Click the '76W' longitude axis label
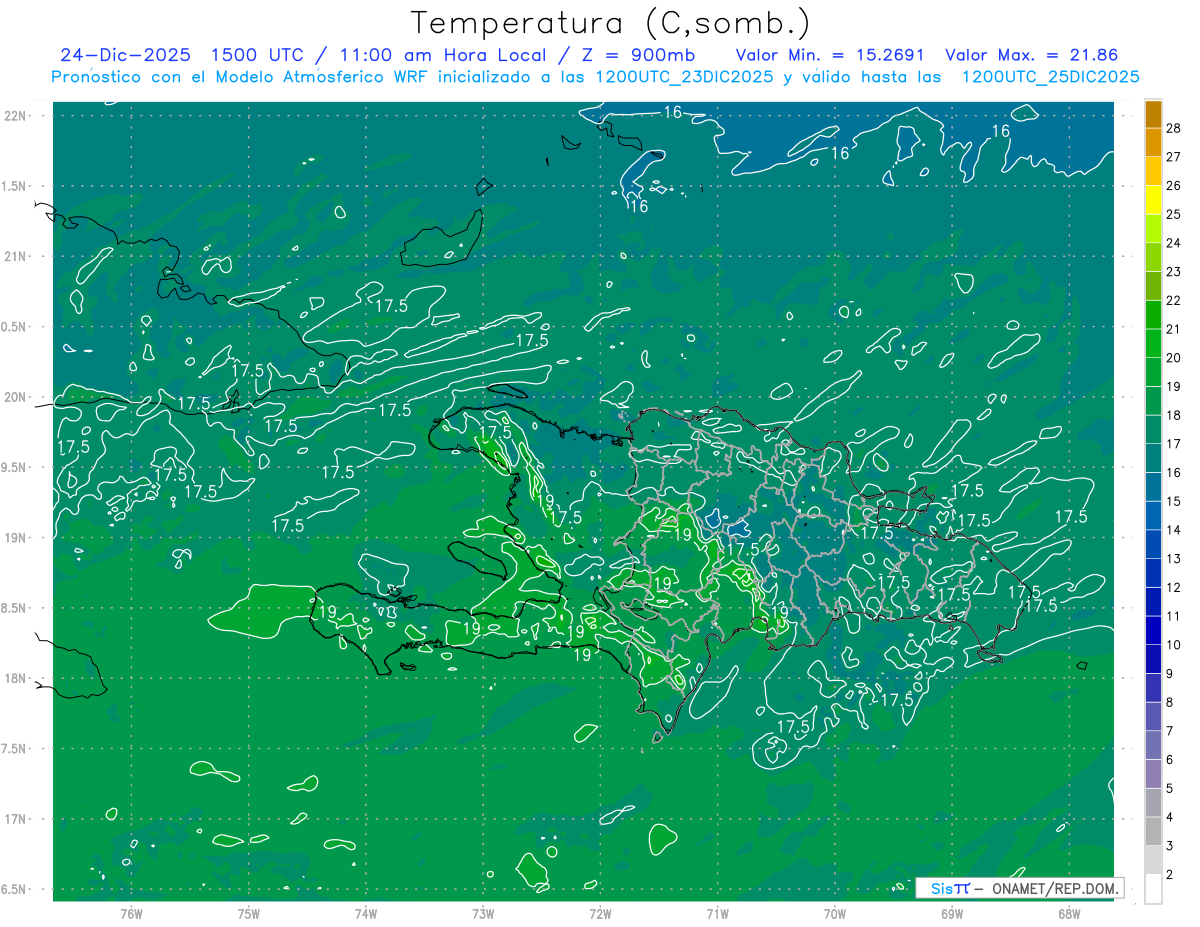Image resolution: width=1200 pixels, height=927 pixels. click(x=131, y=913)
